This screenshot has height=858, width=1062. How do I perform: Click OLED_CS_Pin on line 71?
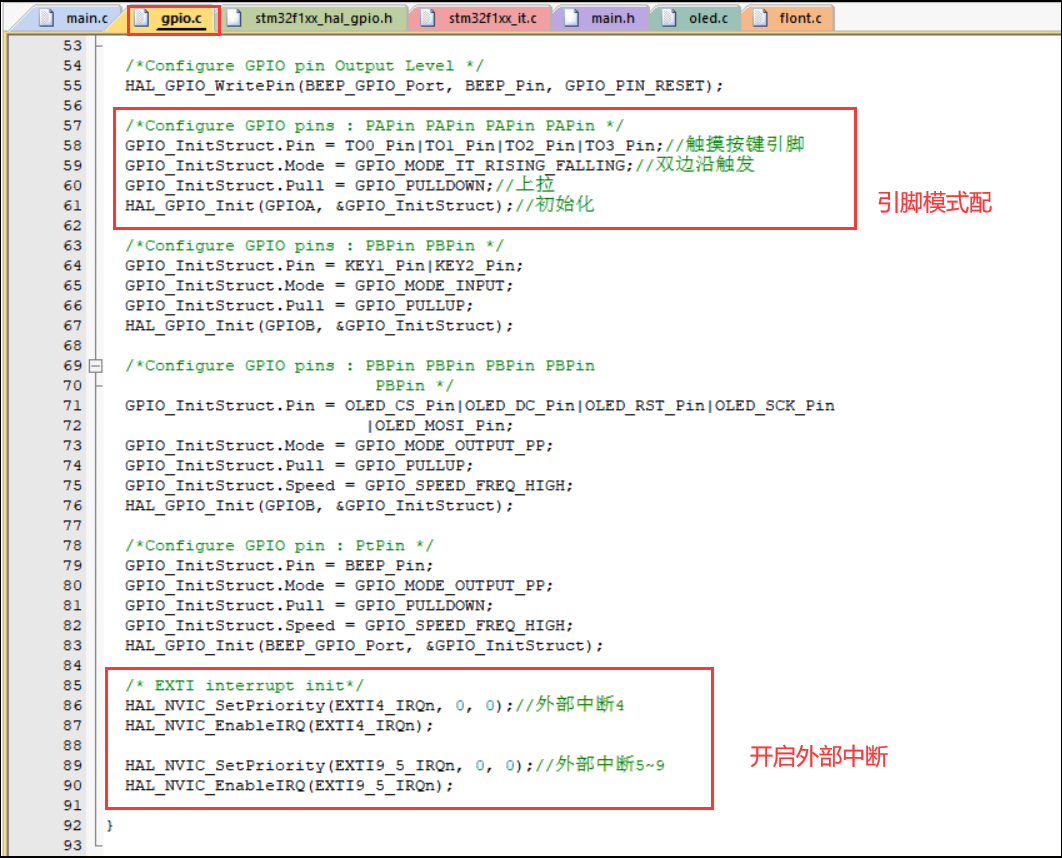click(x=400, y=406)
